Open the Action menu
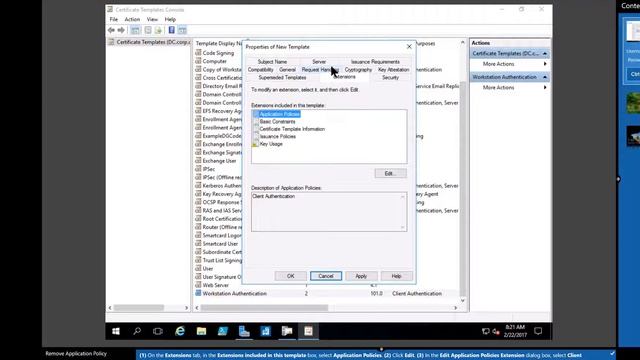The image size is (640, 360). coord(132,19)
